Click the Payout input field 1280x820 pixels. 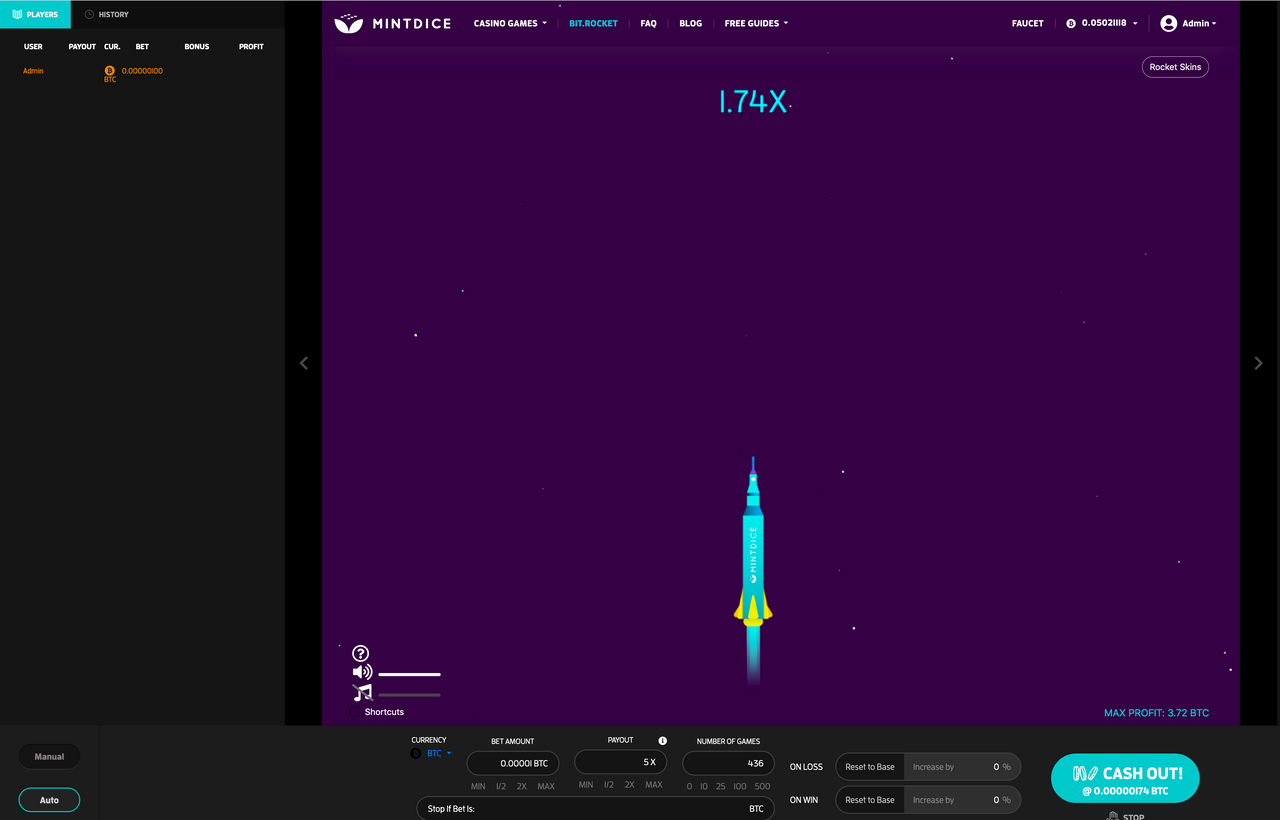[620, 762]
